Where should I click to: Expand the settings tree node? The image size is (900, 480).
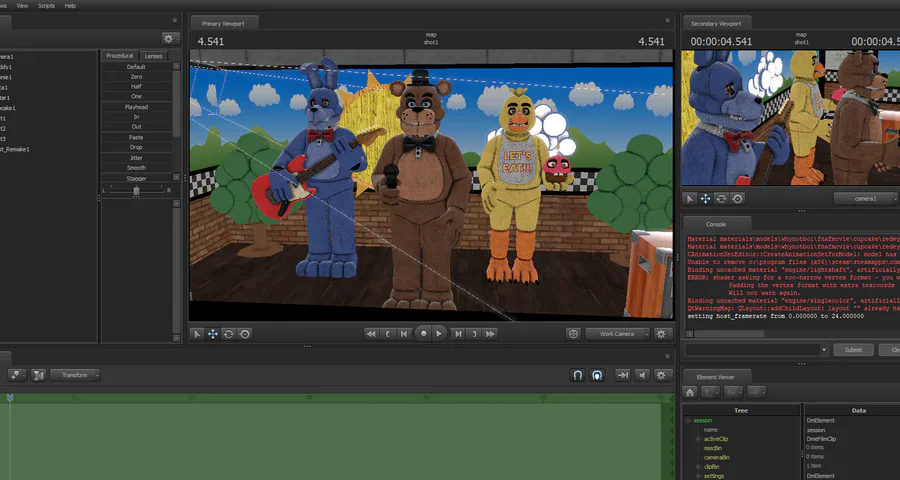(x=698, y=476)
